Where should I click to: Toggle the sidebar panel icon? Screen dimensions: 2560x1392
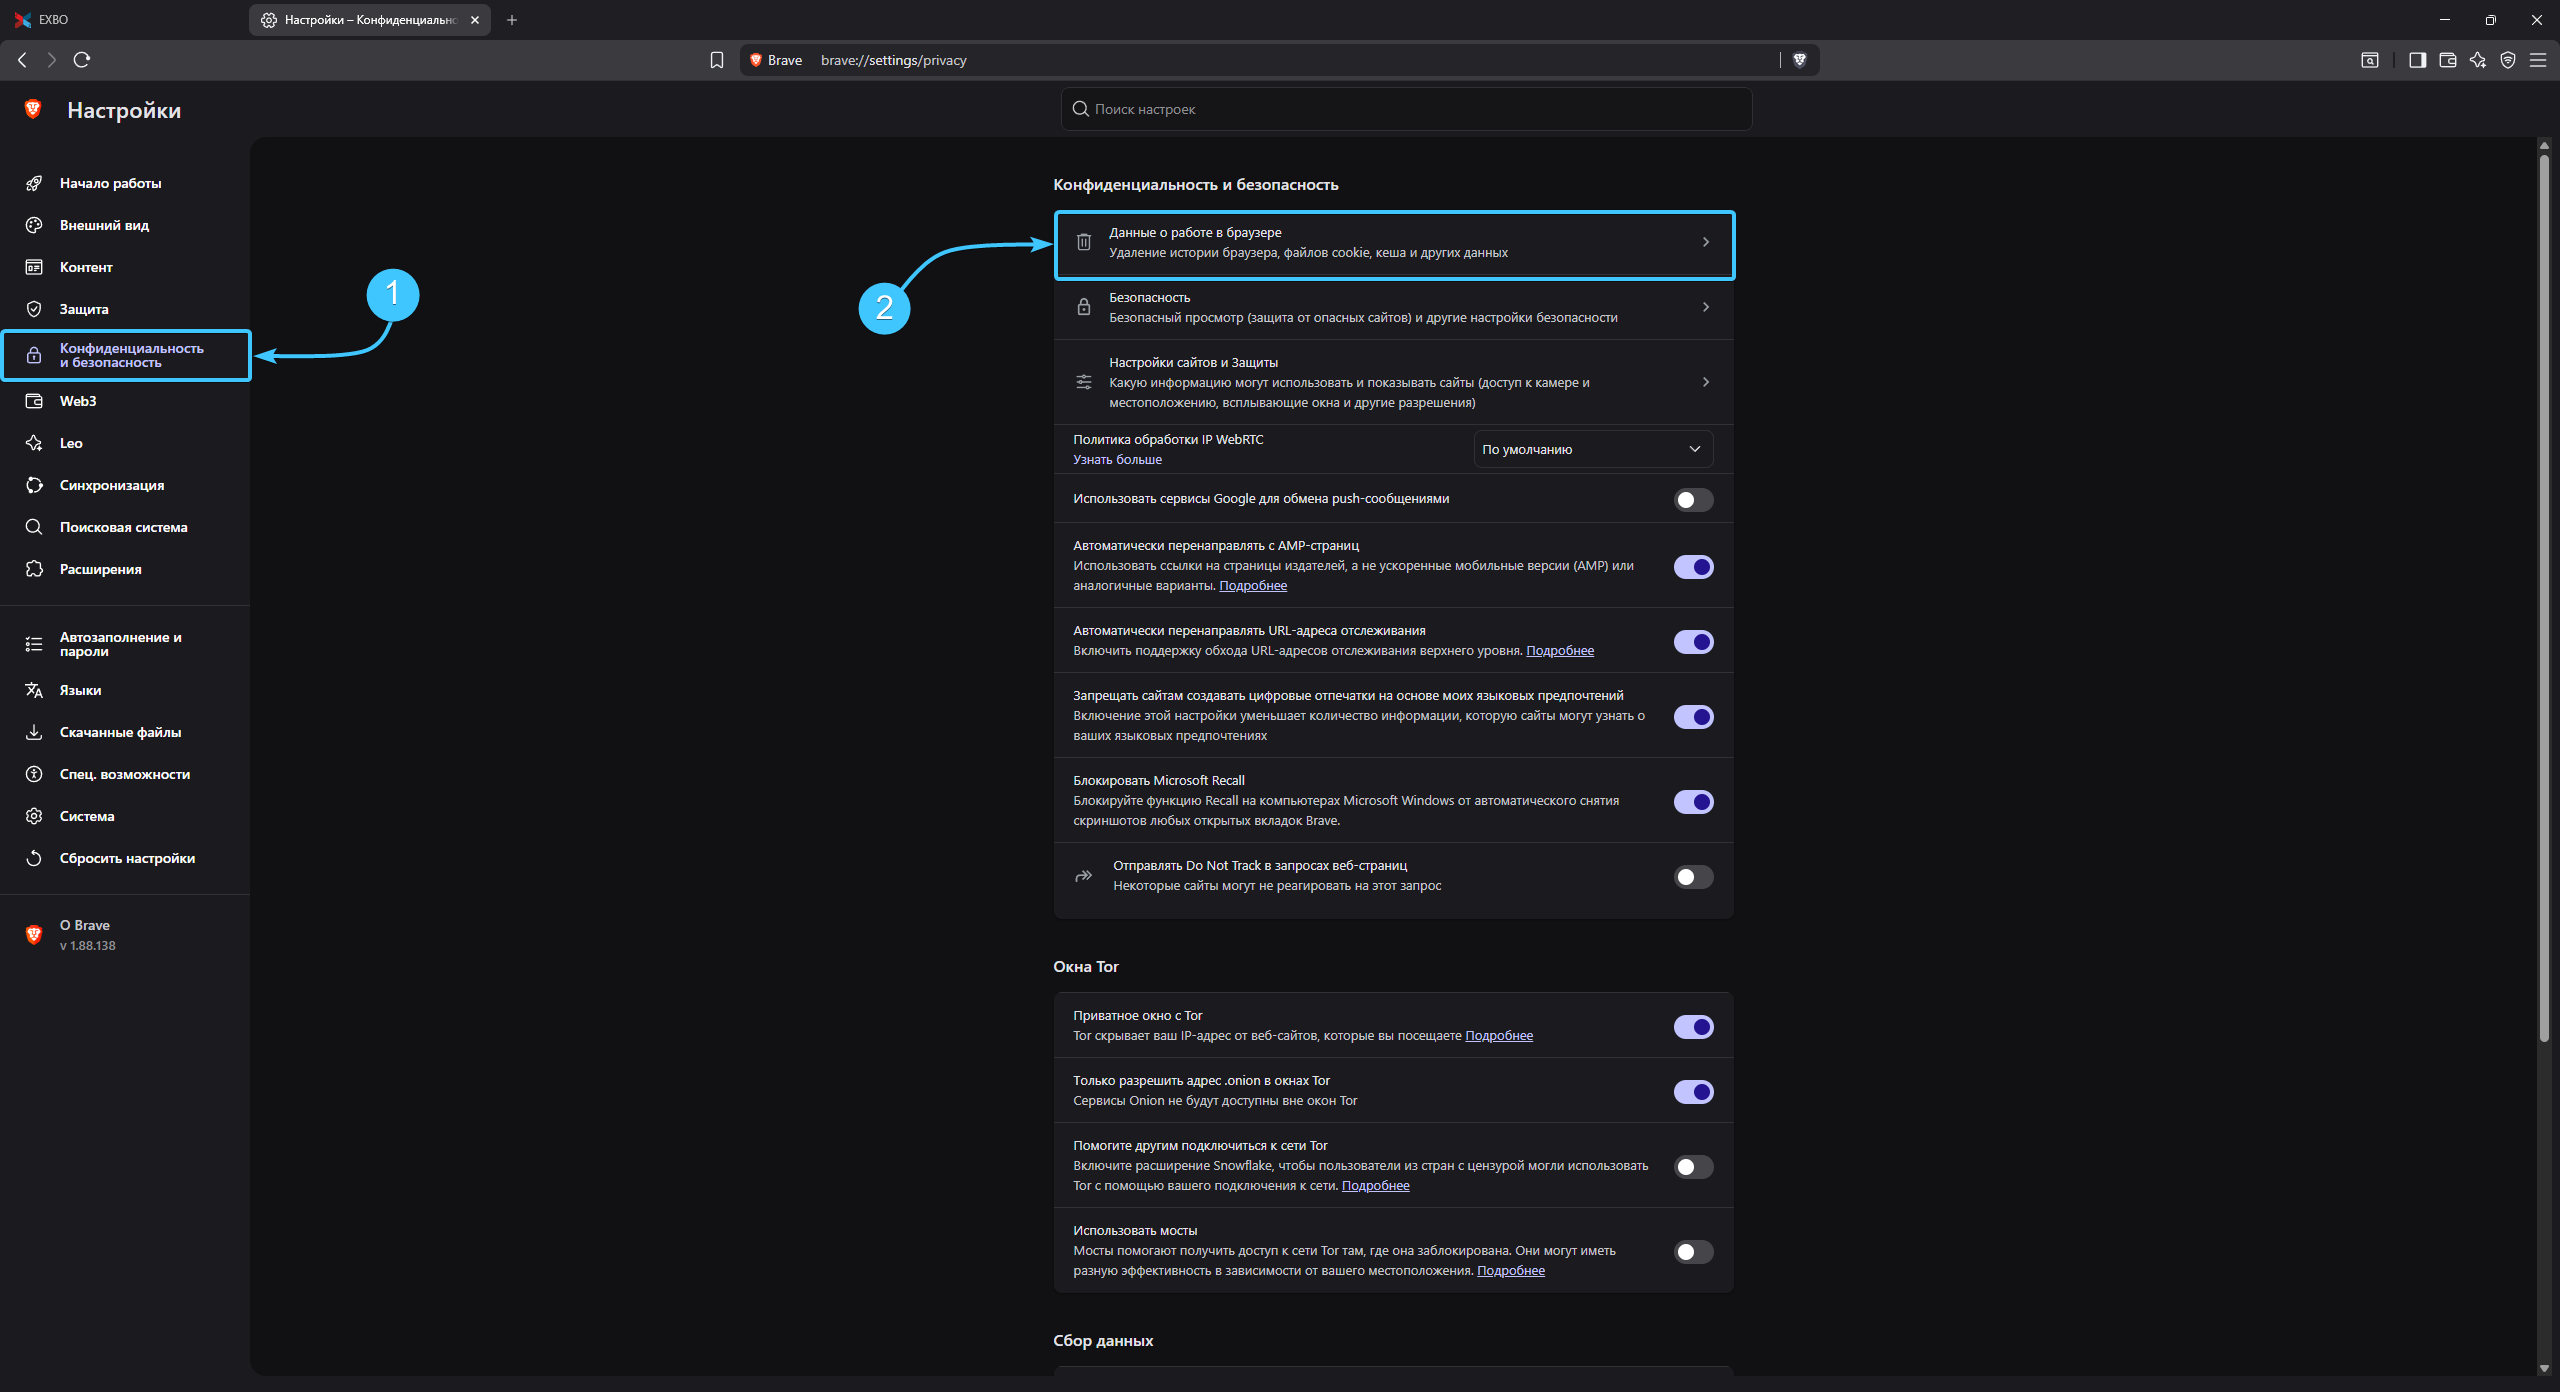point(2417,60)
